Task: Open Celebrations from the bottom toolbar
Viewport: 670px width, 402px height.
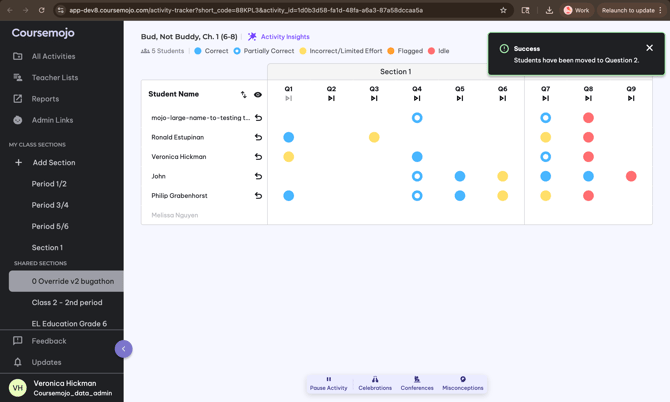Action: [x=375, y=383]
